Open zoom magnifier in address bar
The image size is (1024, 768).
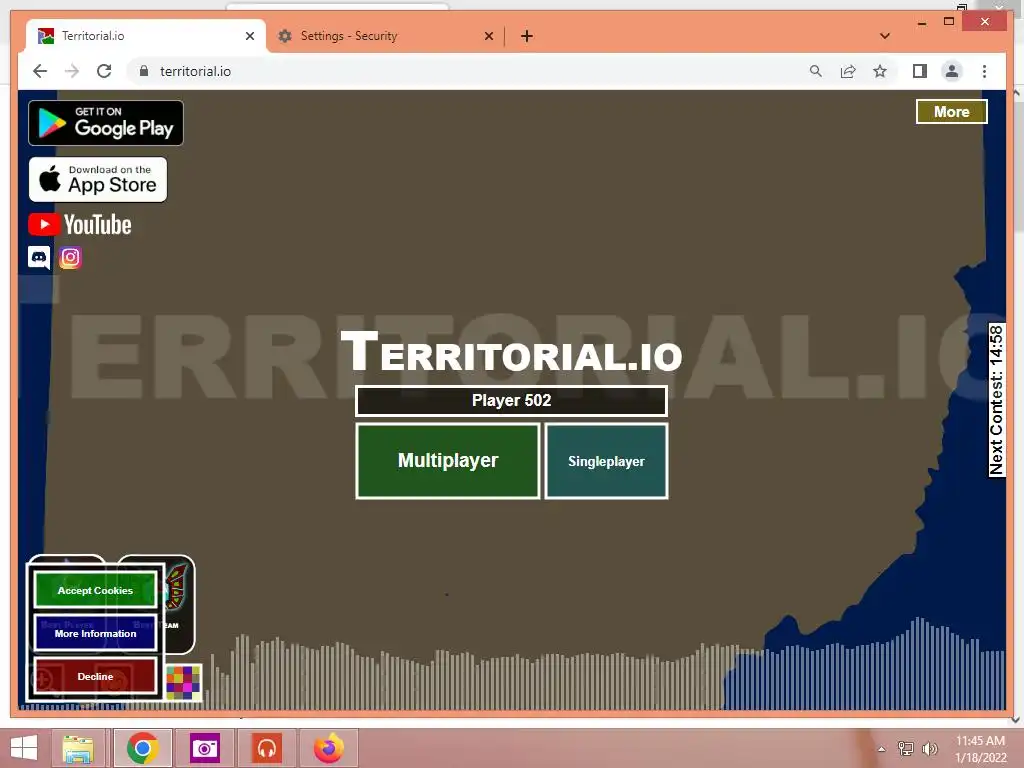click(x=816, y=71)
